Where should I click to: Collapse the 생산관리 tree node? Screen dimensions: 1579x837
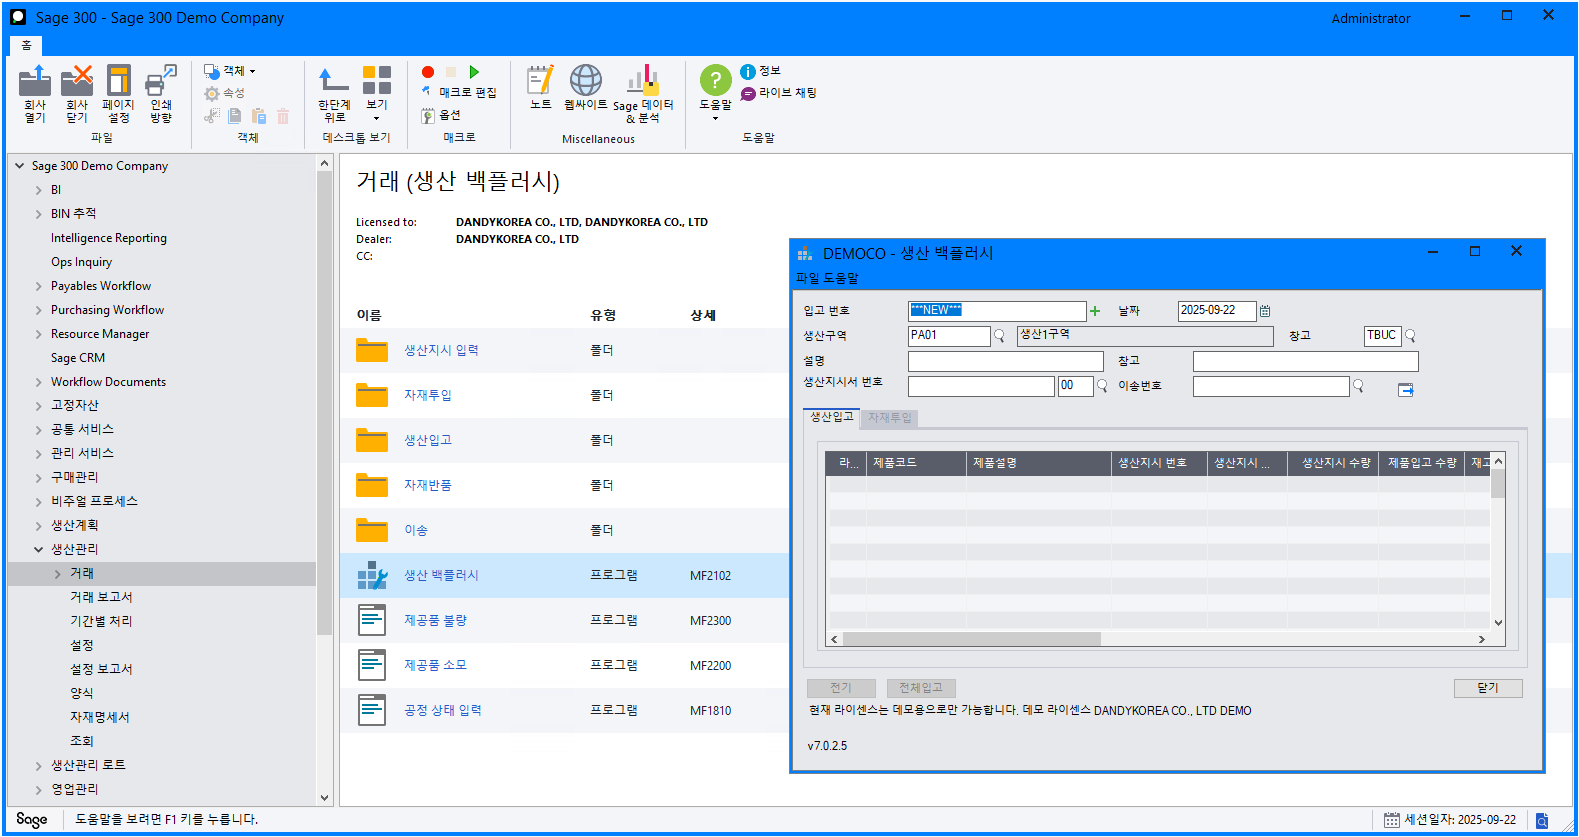click(39, 549)
